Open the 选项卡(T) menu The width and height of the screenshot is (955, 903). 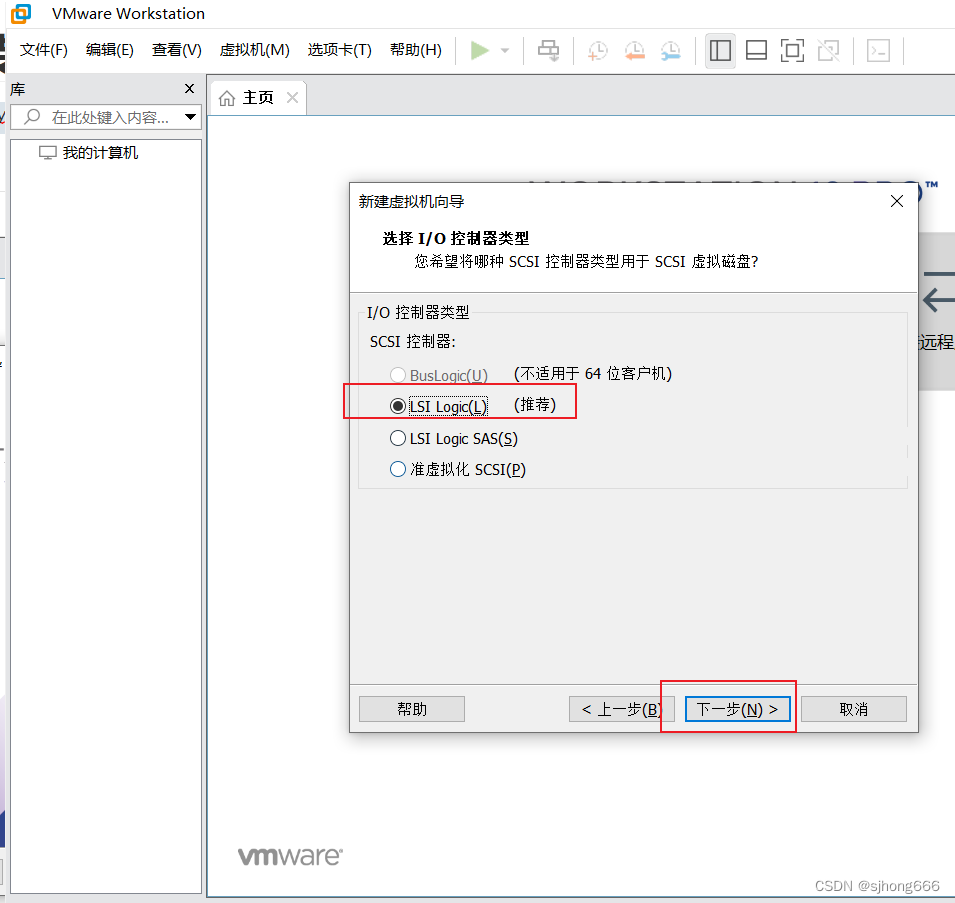click(339, 50)
